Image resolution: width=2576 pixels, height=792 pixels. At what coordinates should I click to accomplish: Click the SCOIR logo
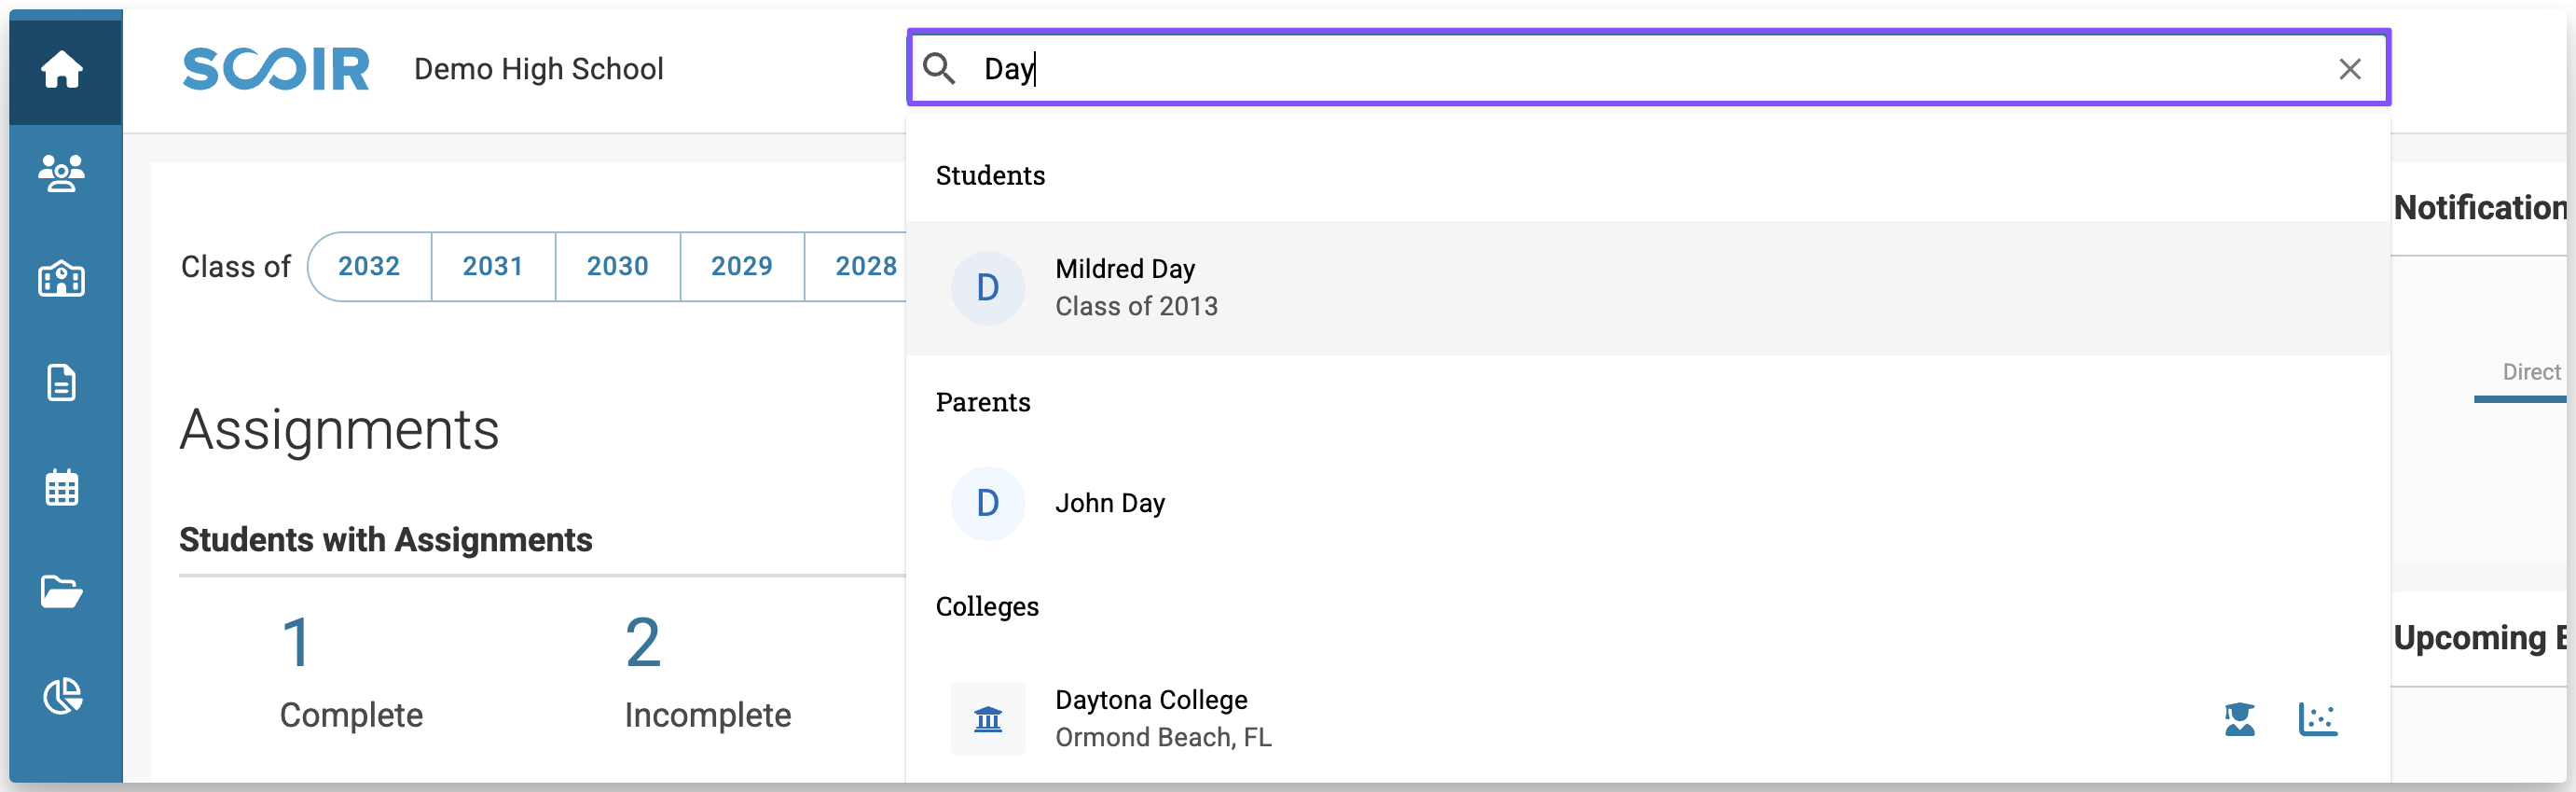276,69
